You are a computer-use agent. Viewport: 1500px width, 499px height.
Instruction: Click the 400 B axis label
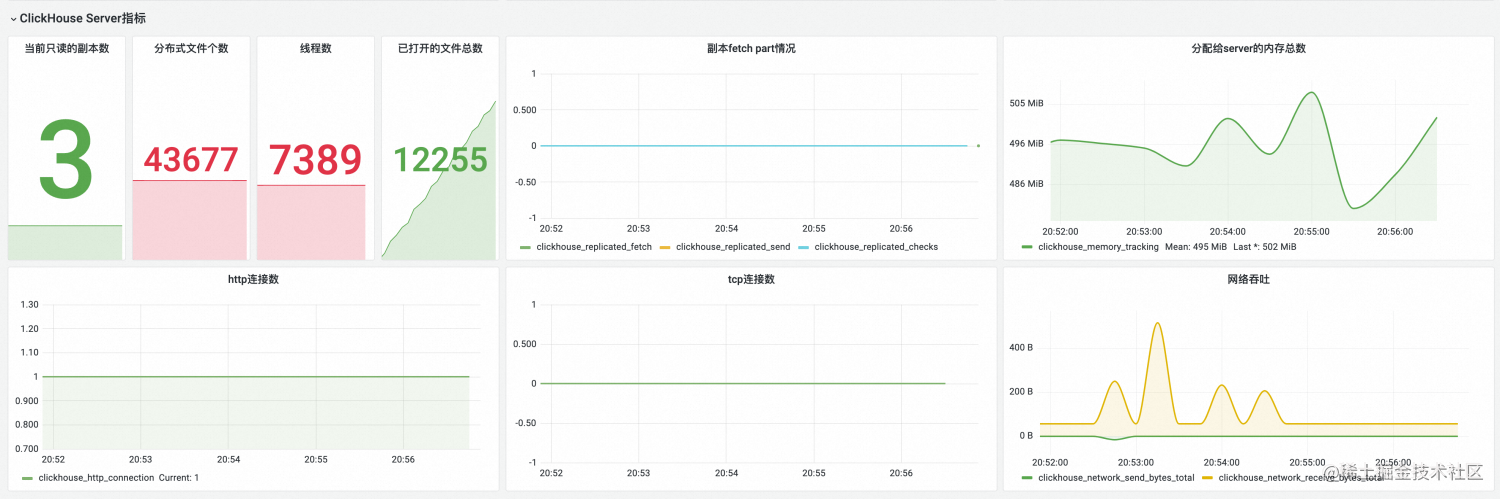point(1019,348)
